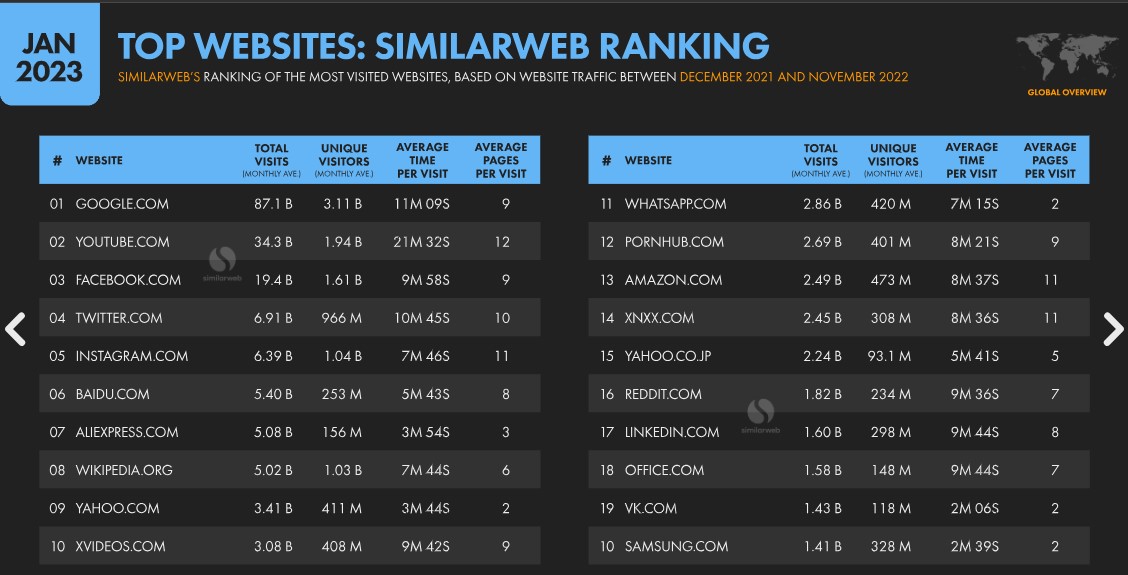1128x575 pixels.
Task: Click Twitter's 966 M unique visitors value
Action: click(342, 318)
